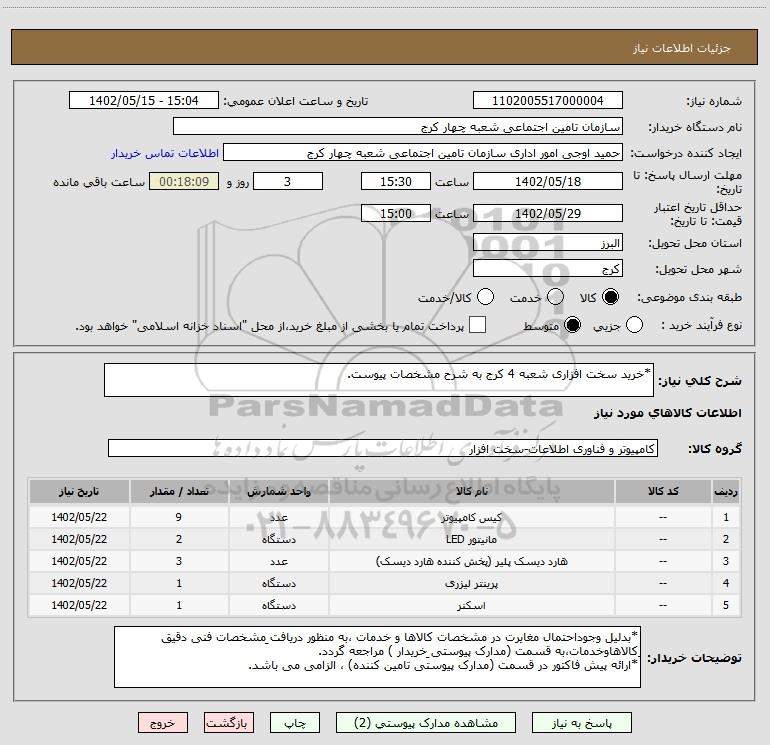This screenshot has height=745, width=770.
Task: Click the remaining time countdown 00:18:09
Action: pyautogui.click(x=184, y=181)
